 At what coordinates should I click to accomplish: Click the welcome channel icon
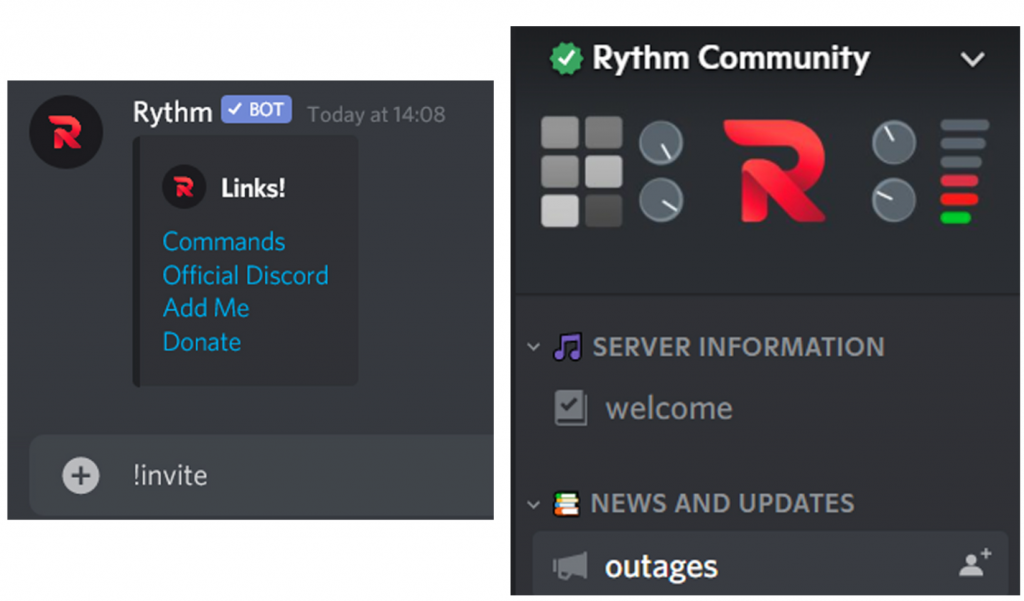click(570, 407)
